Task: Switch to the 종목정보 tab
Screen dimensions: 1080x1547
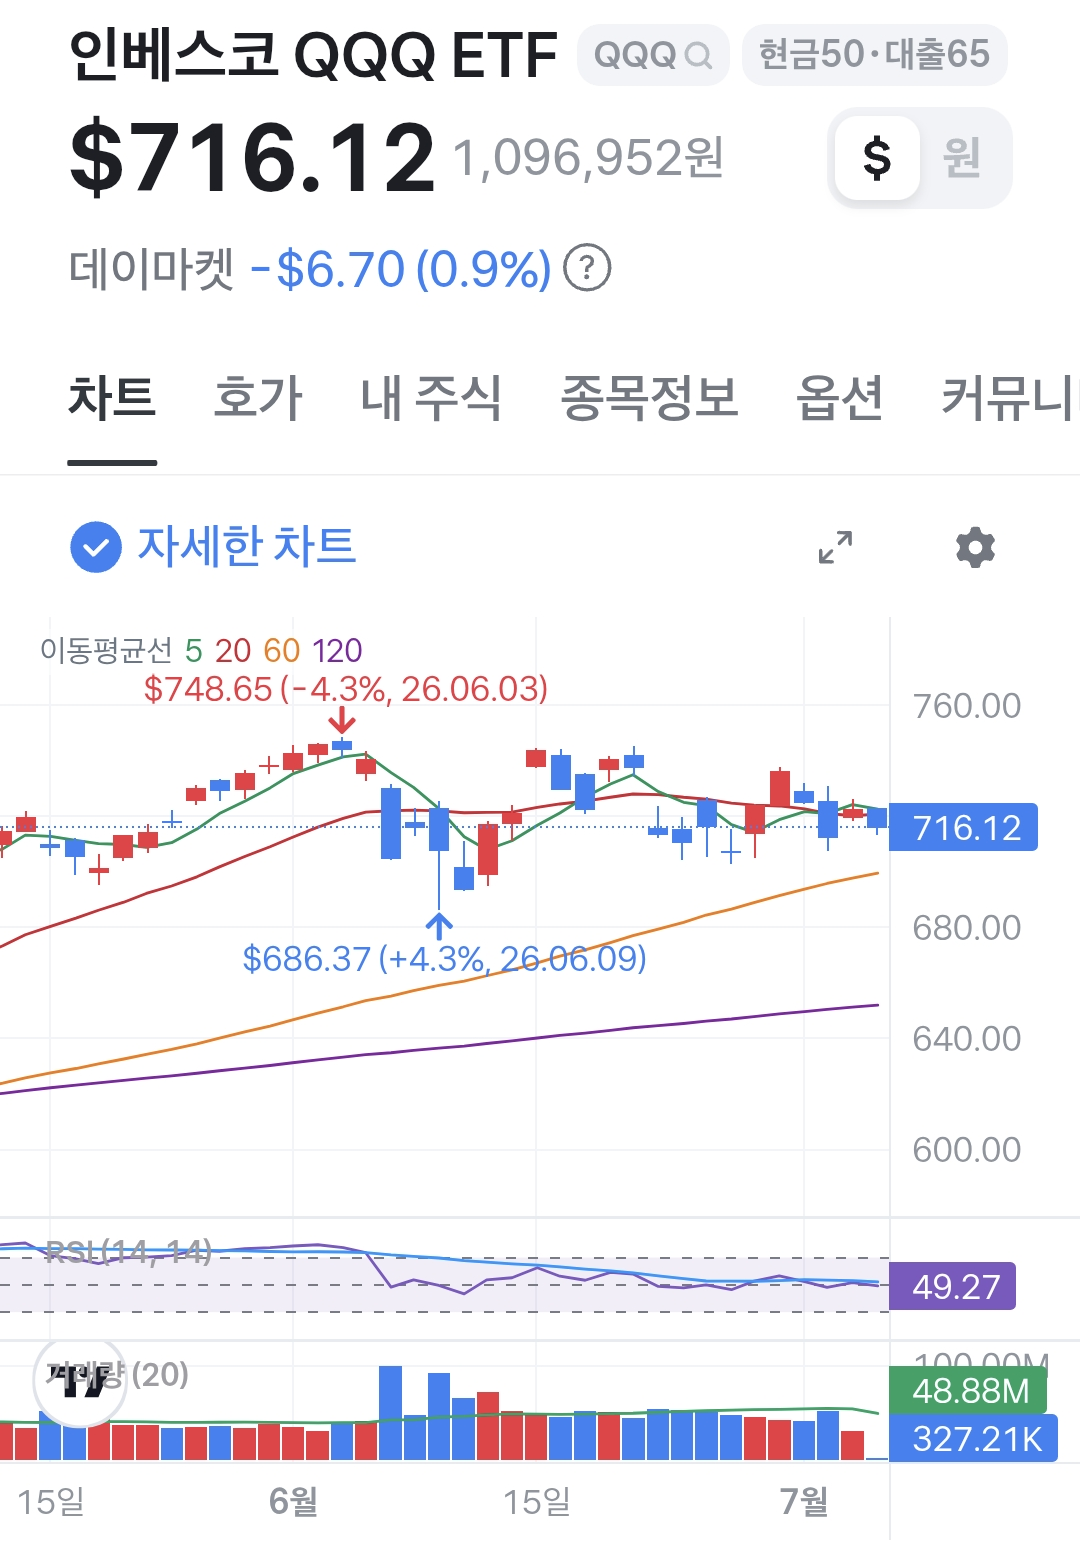Action: [649, 398]
